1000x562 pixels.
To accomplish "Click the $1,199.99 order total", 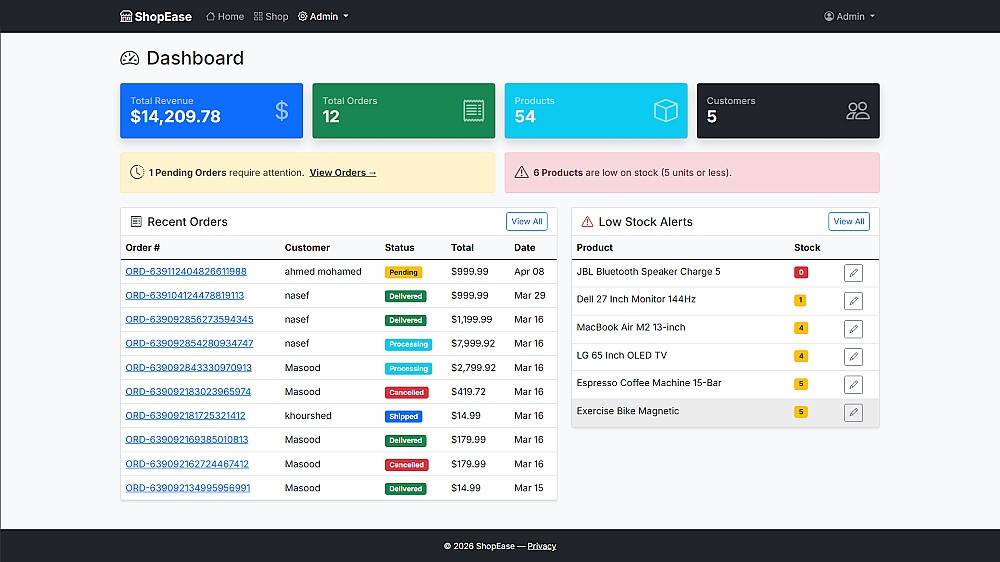I will click(471, 320).
